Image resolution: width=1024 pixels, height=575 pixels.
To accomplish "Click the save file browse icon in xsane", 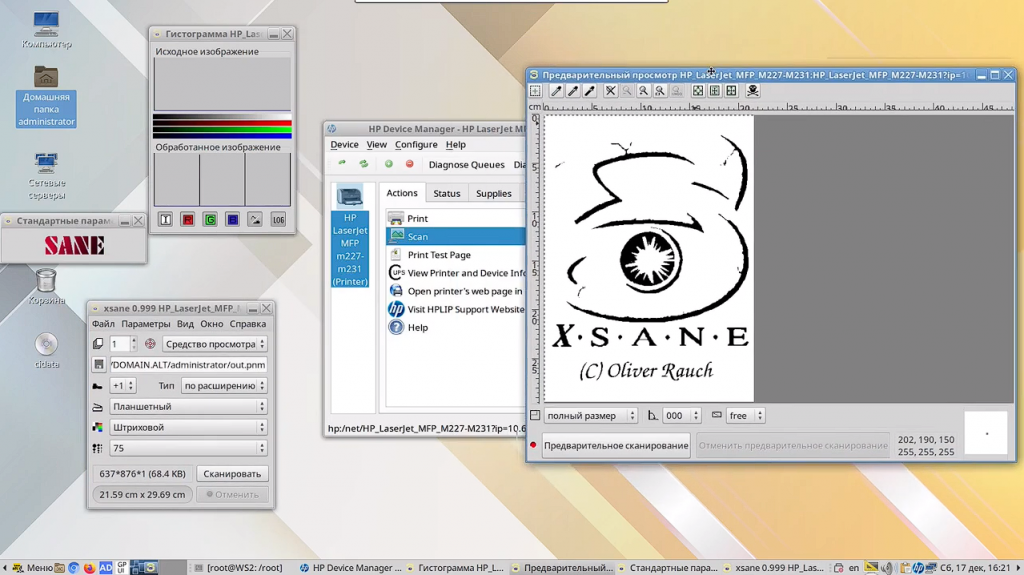I will 99,365.
